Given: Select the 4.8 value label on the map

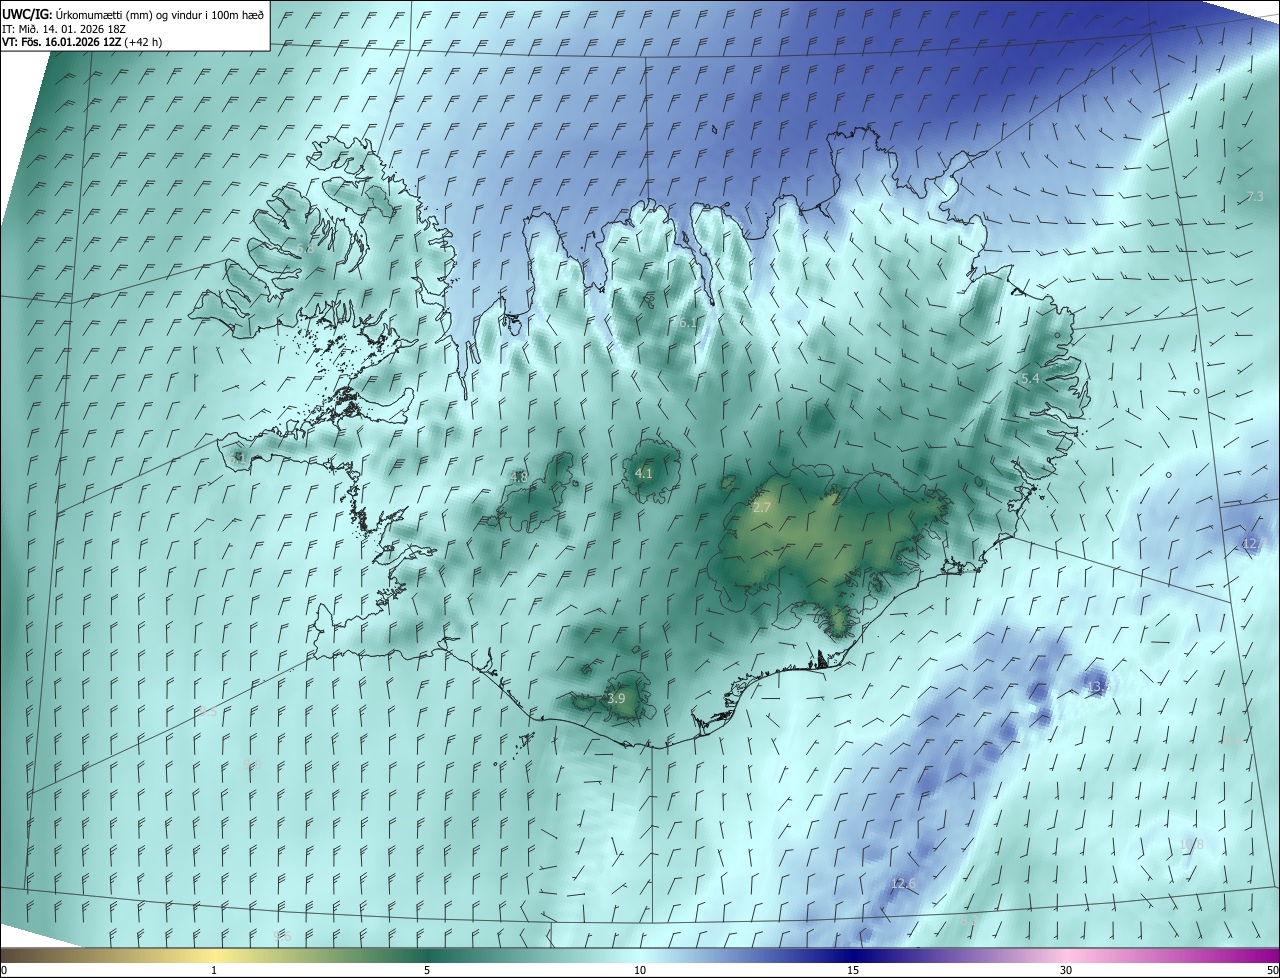Looking at the screenshot, I should coord(518,477).
